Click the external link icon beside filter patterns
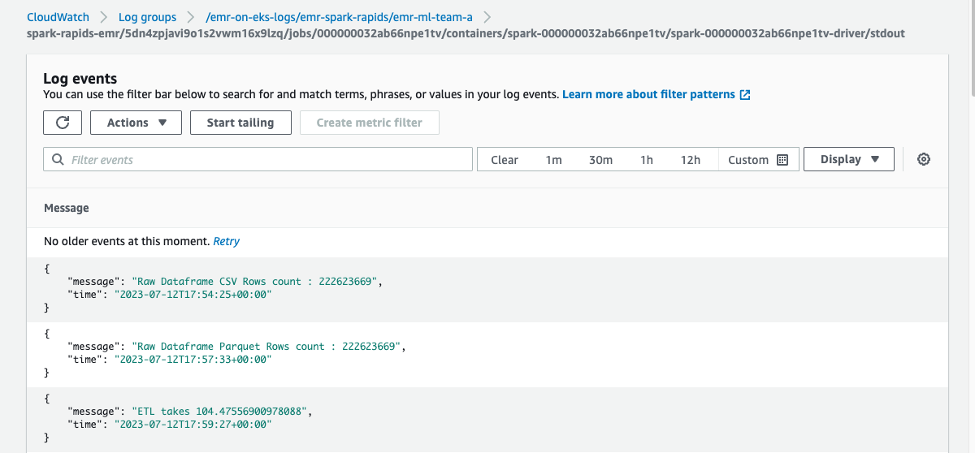The width and height of the screenshot is (977, 454). (745, 95)
